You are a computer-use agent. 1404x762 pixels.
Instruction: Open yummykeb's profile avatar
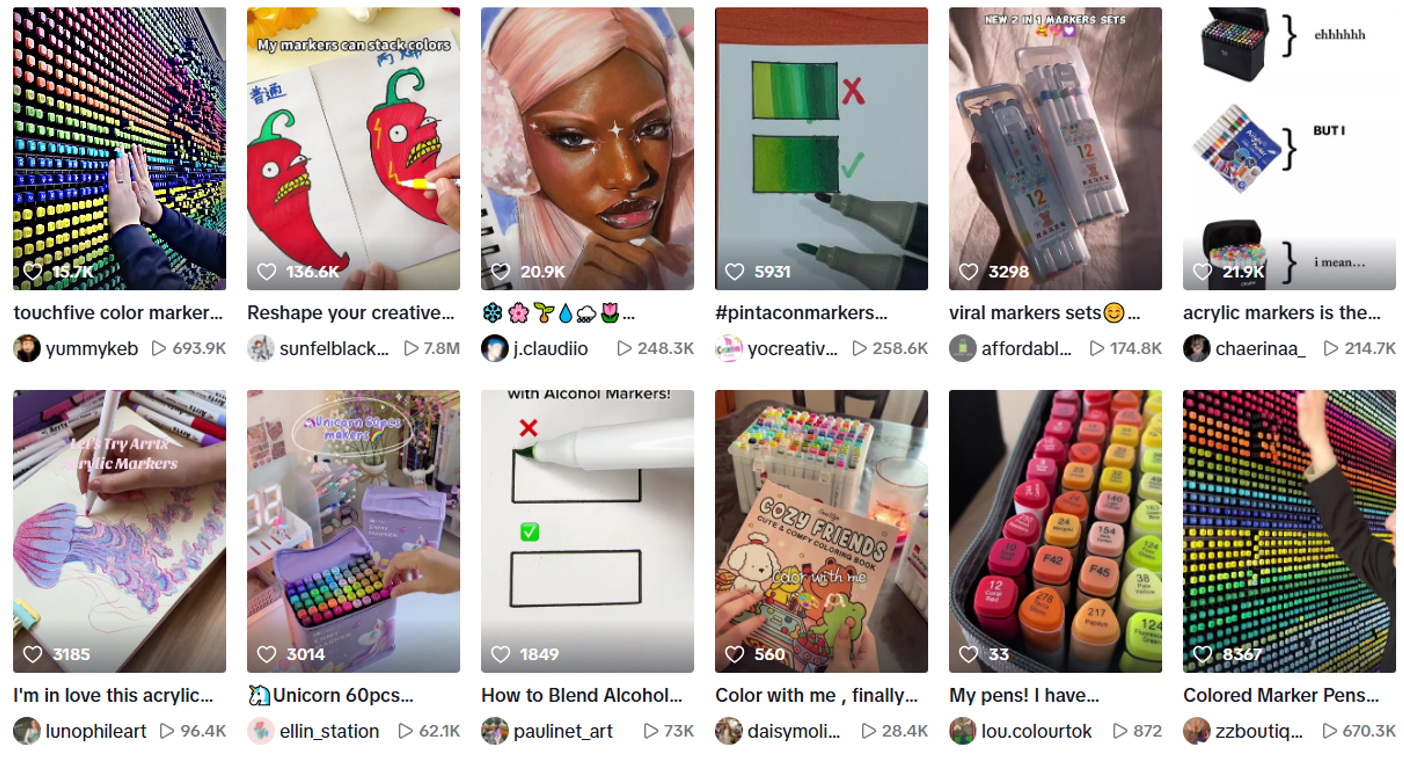pos(27,348)
